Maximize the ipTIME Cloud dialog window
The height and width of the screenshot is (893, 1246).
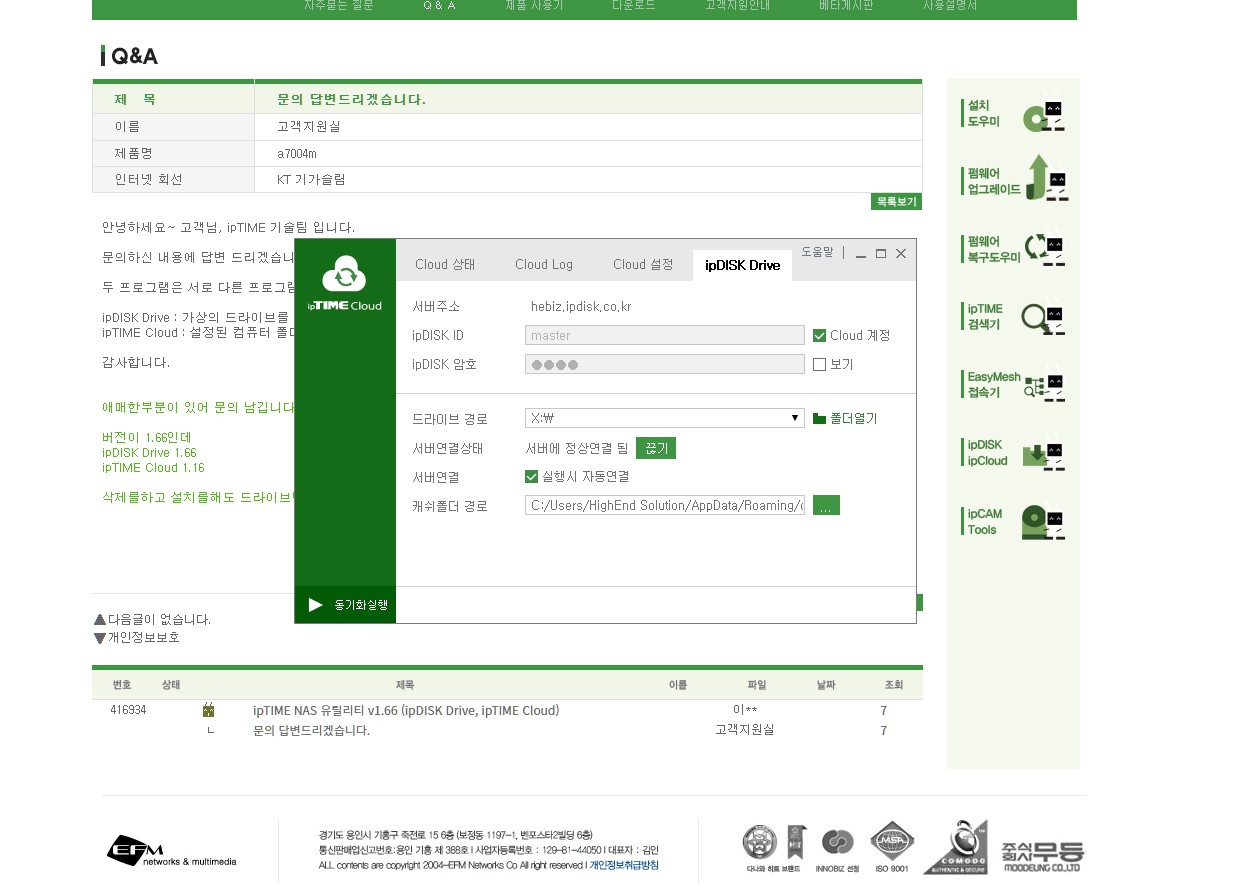click(x=881, y=254)
